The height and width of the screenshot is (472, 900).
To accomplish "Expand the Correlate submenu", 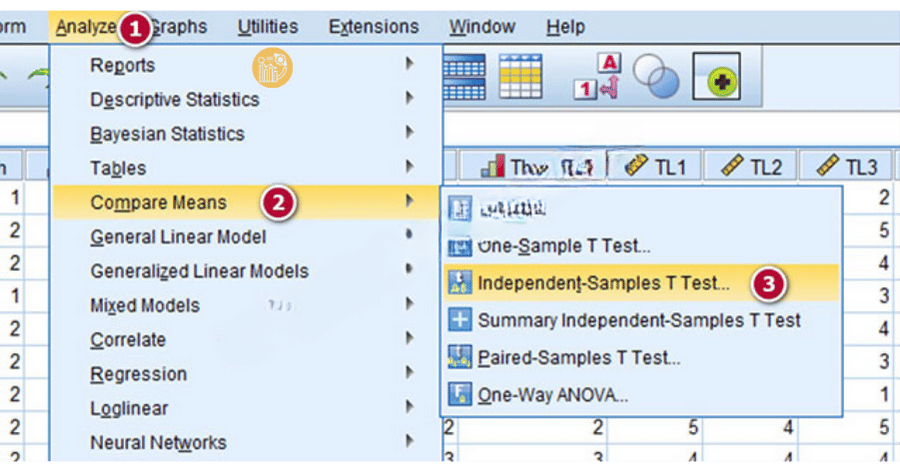I will point(246,339).
